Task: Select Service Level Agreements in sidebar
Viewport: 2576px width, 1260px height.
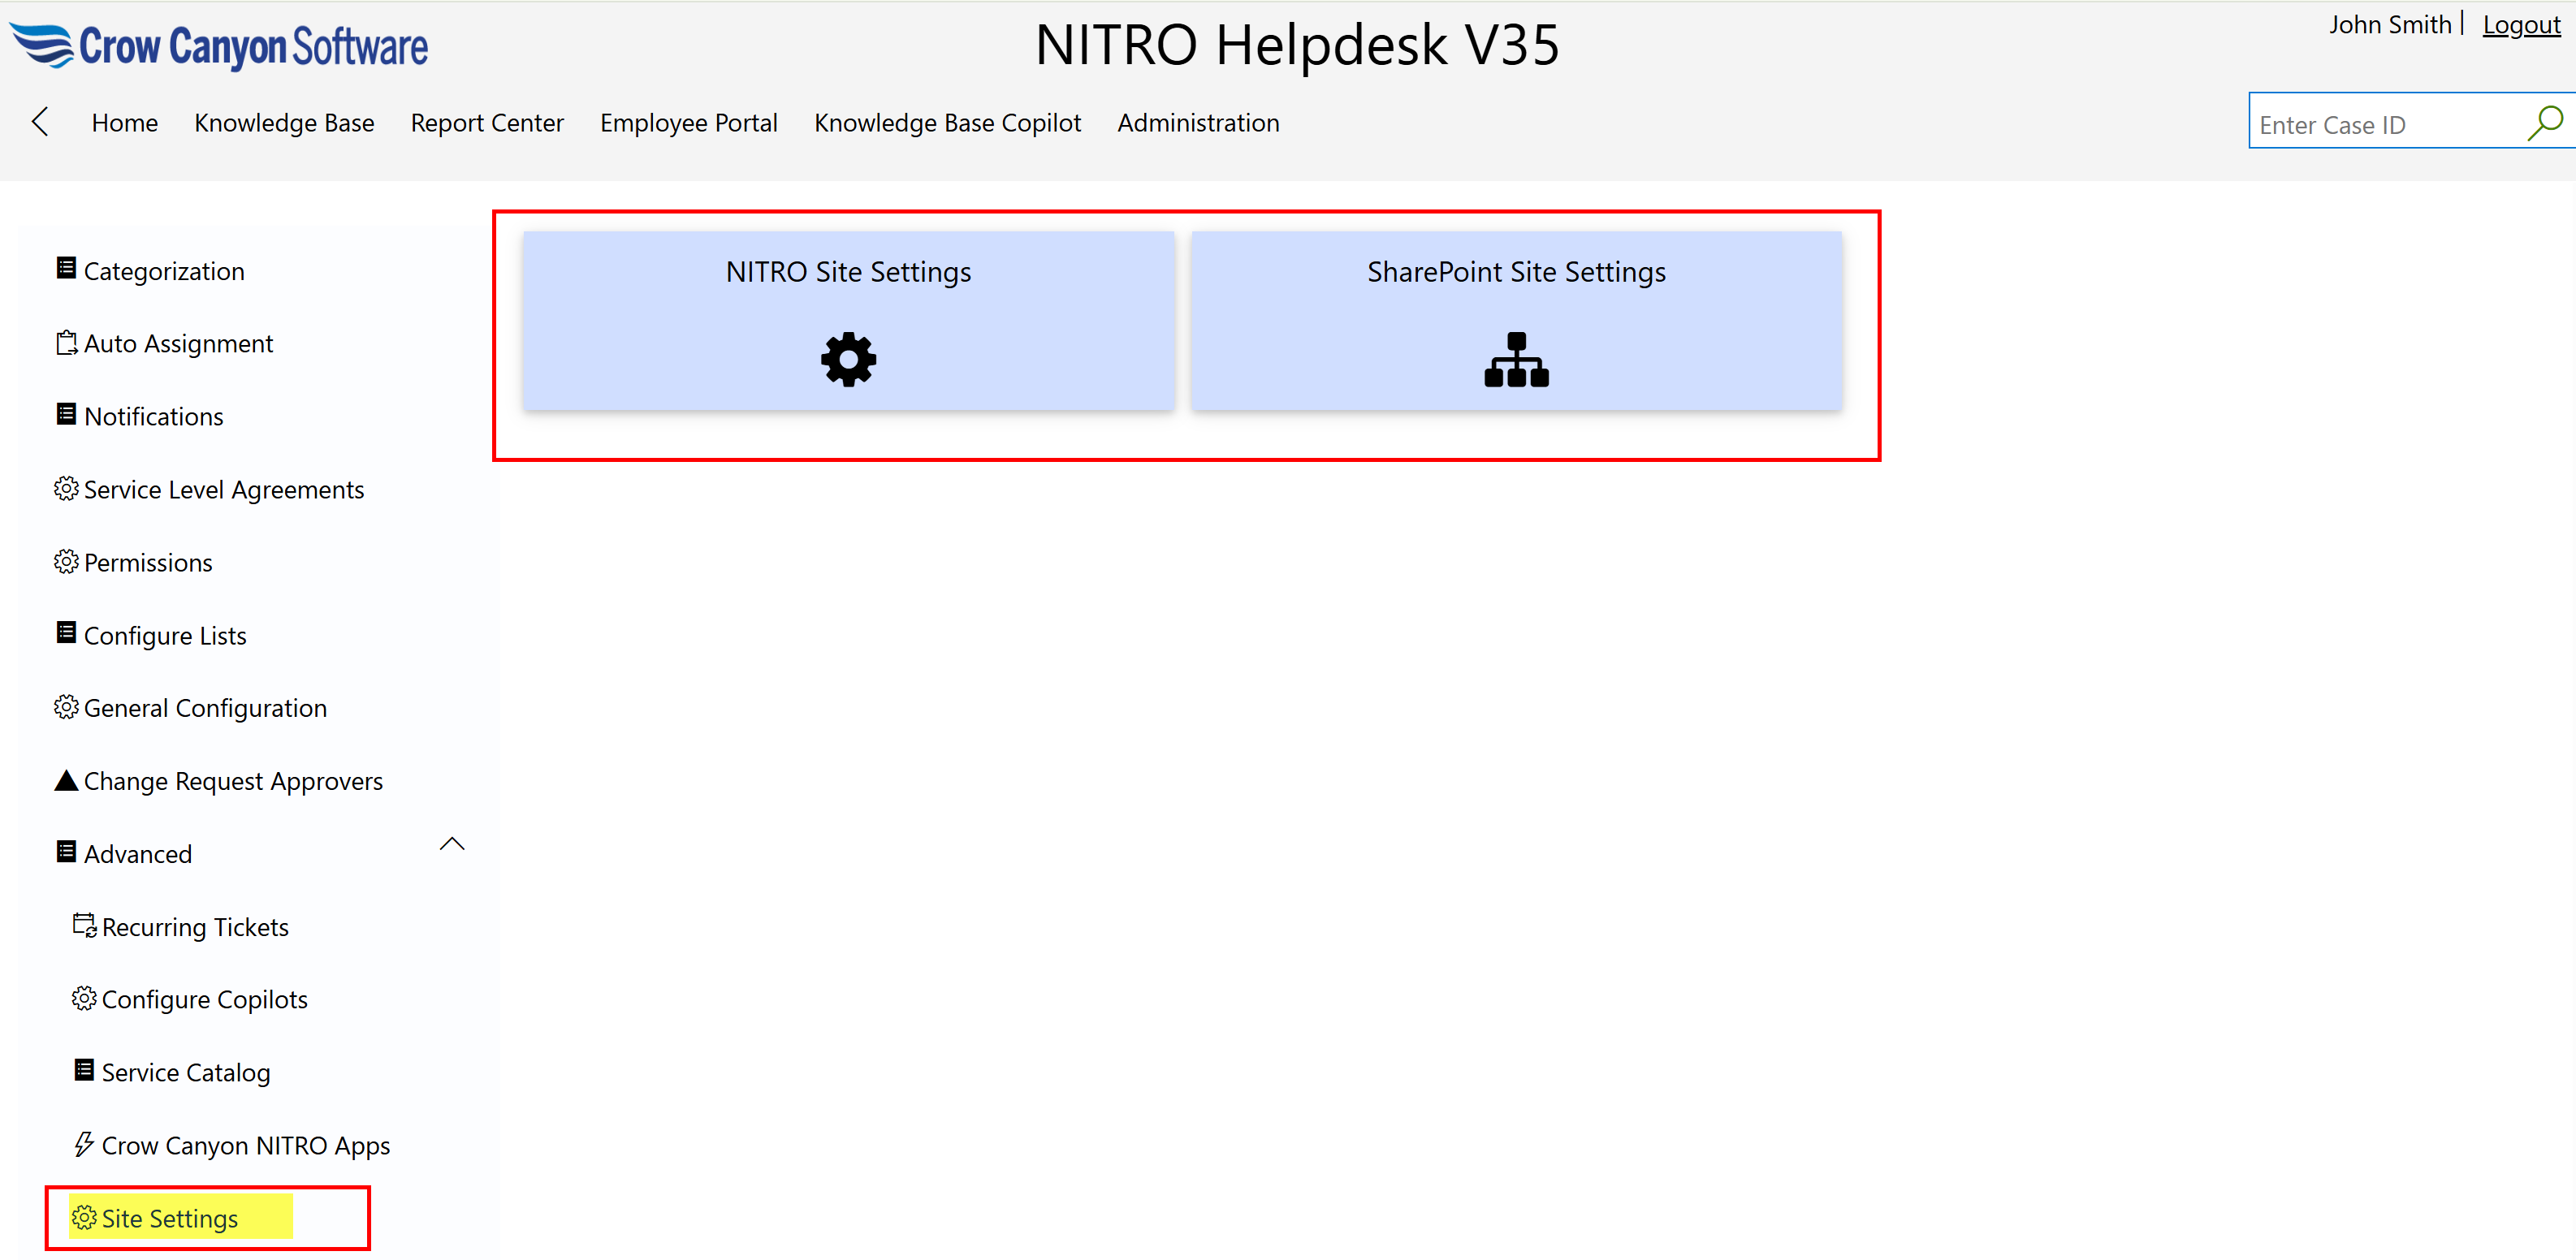Action: pyautogui.click(x=223, y=490)
